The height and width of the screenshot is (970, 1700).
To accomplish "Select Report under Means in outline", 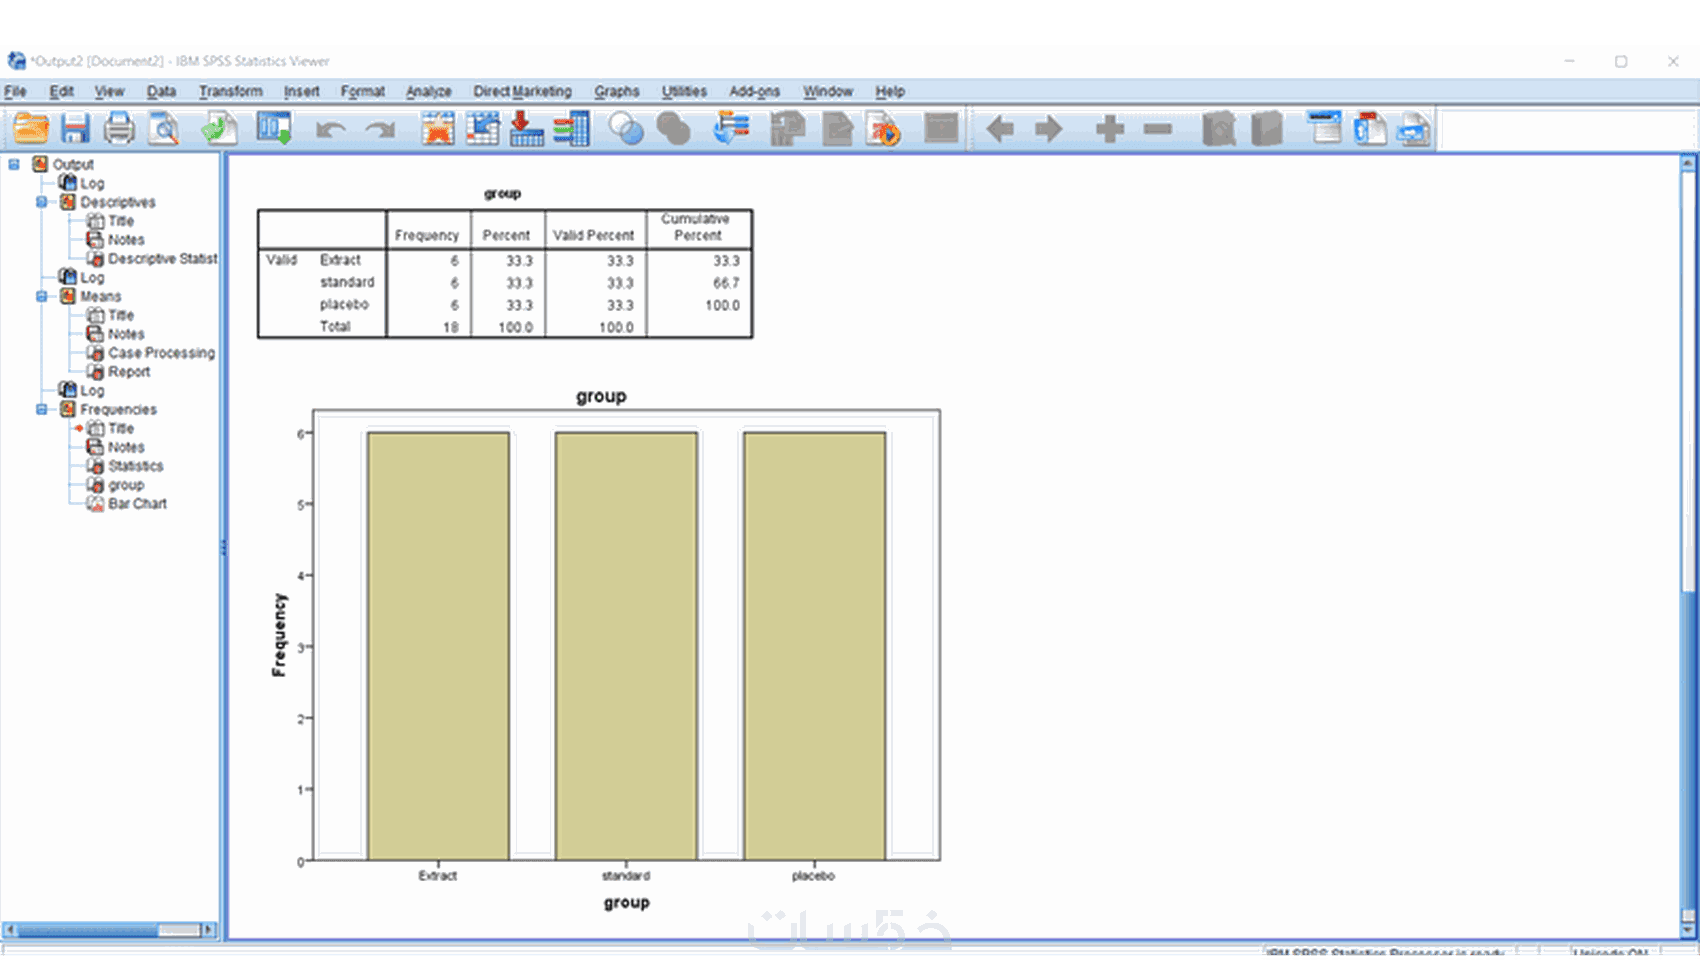I will pyautogui.click(x=129, y=372).
